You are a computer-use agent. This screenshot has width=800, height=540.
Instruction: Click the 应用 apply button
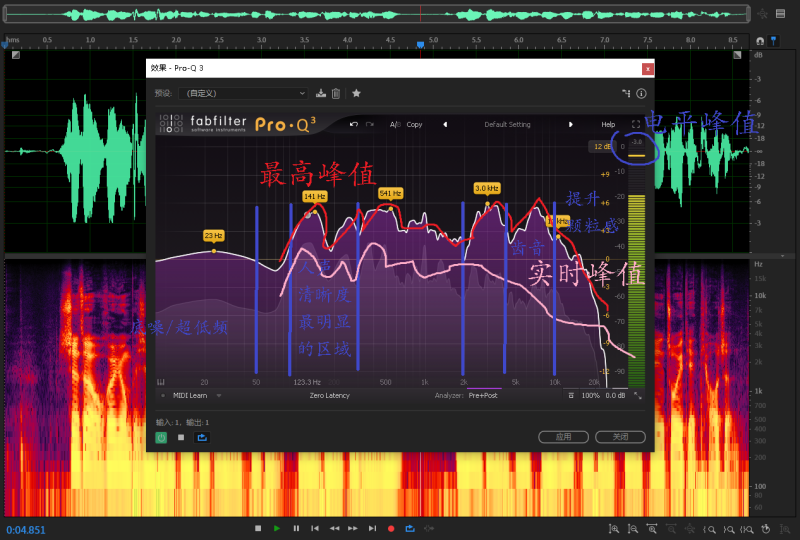coord(563,437)
